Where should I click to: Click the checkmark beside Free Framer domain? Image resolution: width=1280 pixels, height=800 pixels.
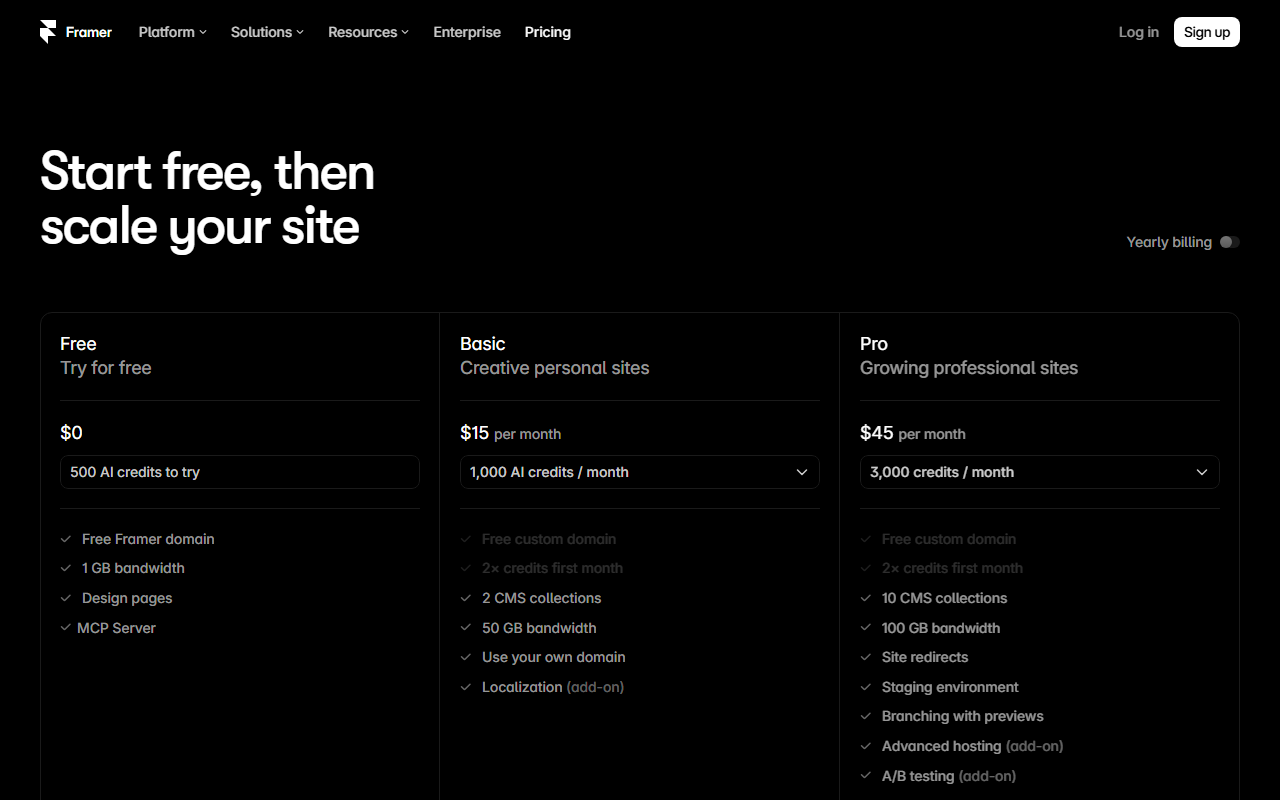(x=66, y=539)
